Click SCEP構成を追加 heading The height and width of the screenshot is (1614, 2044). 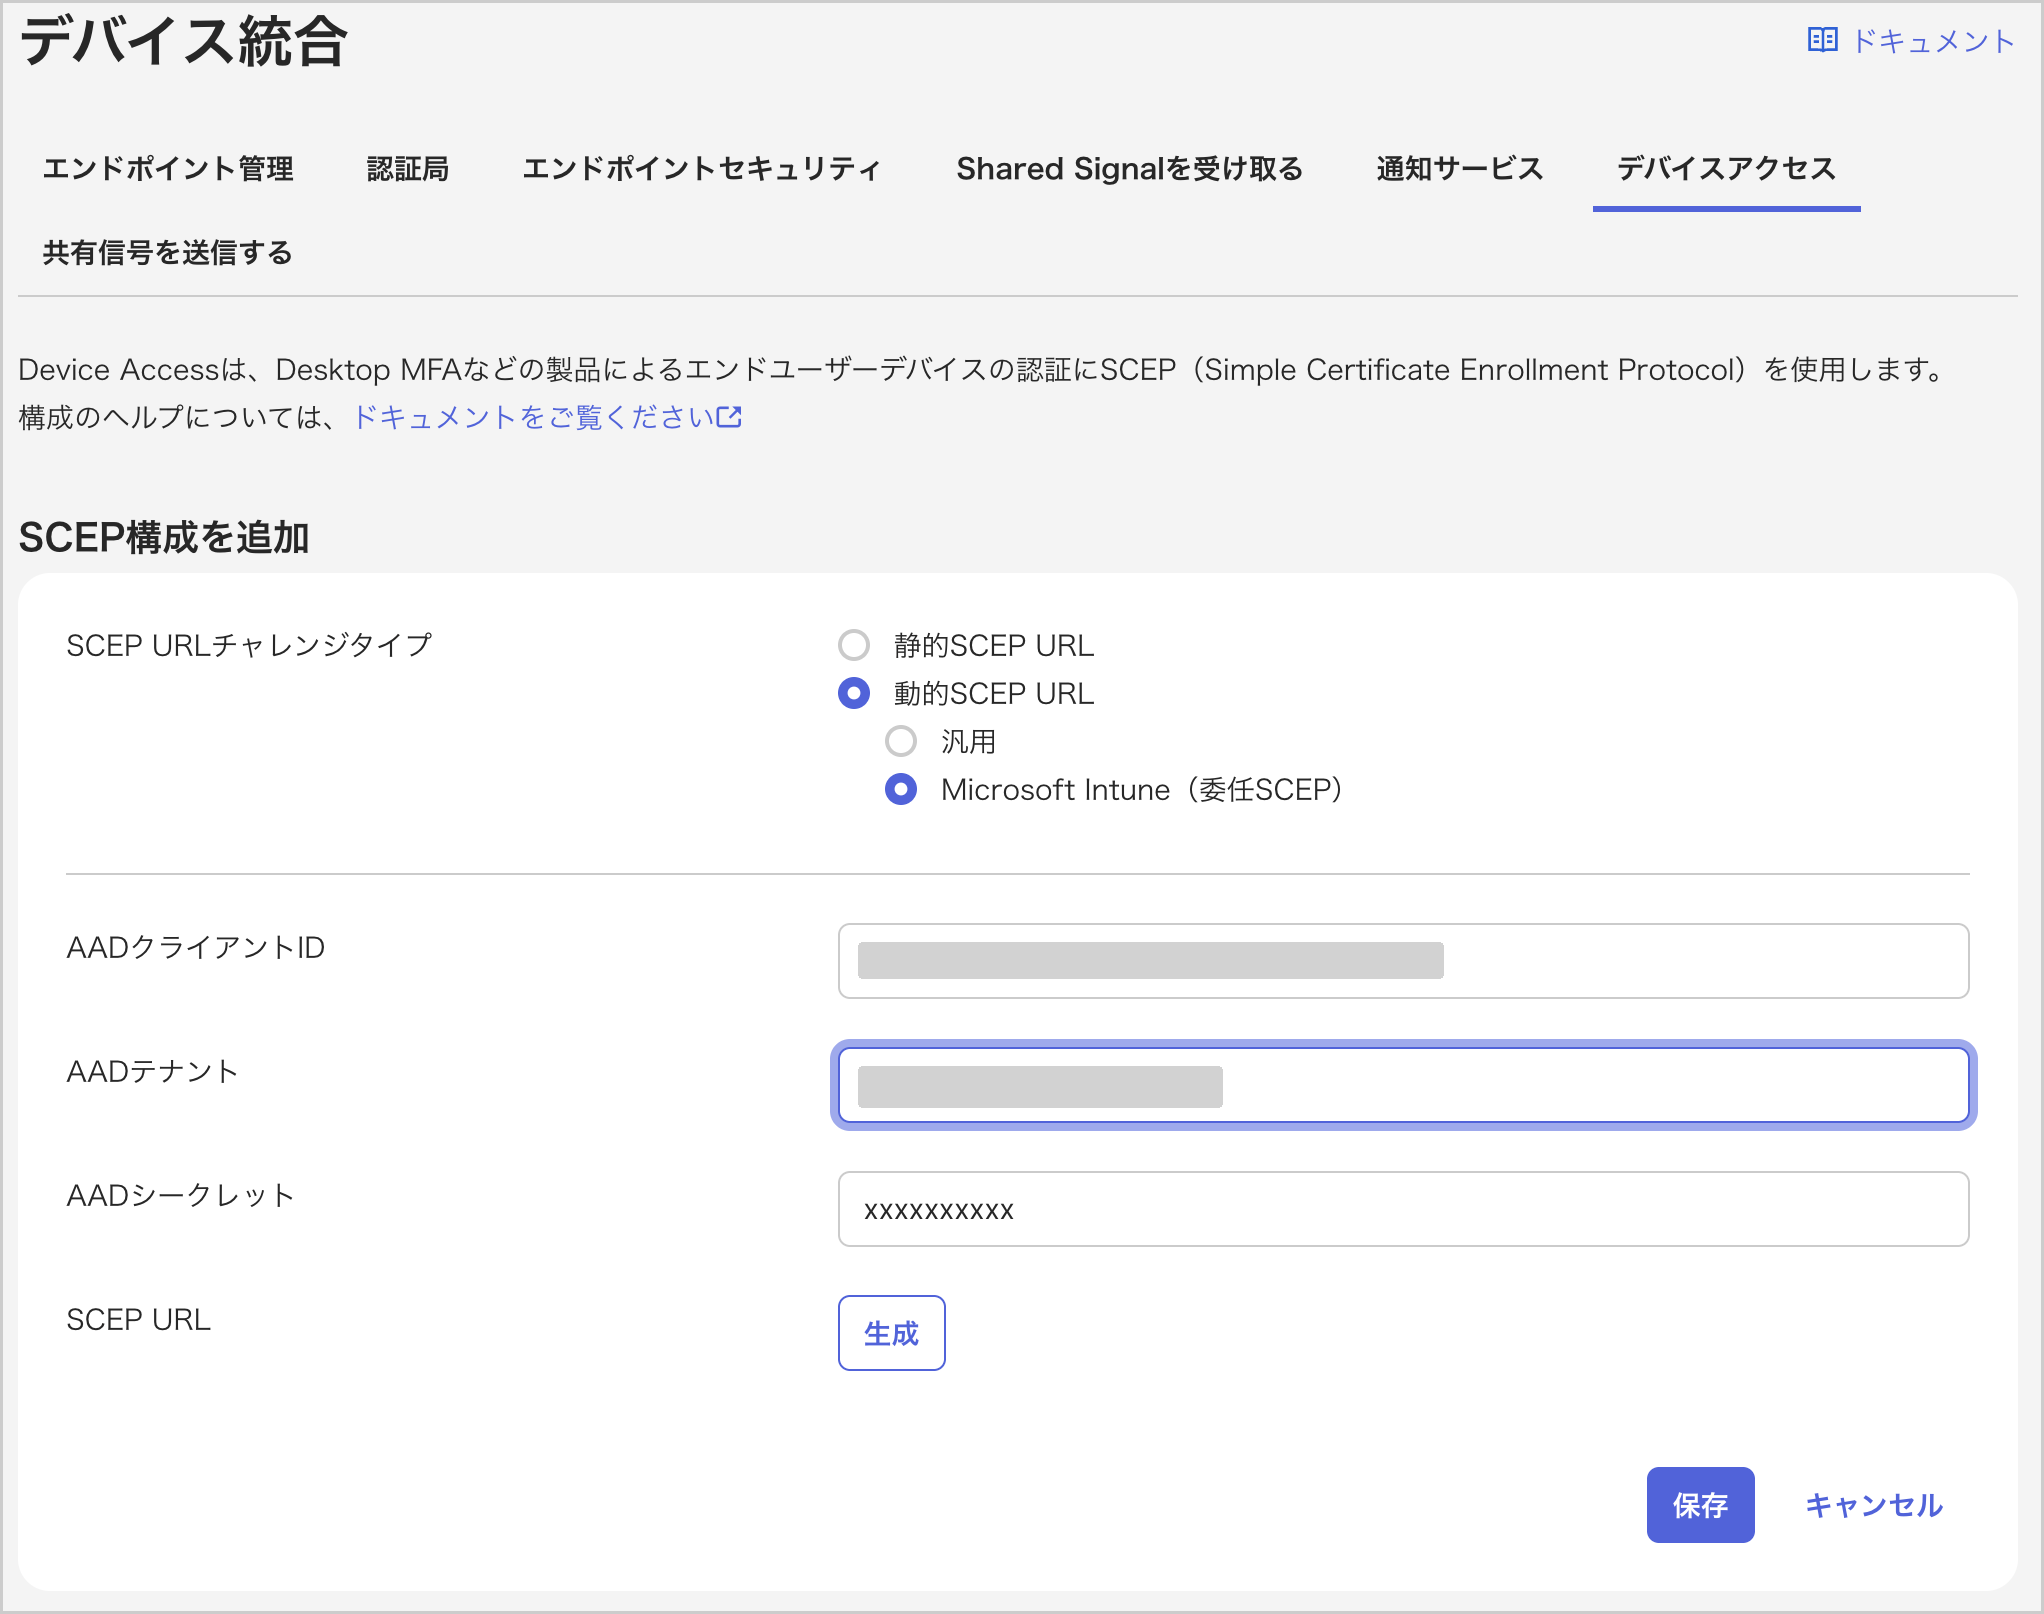[x=164, y=537]
